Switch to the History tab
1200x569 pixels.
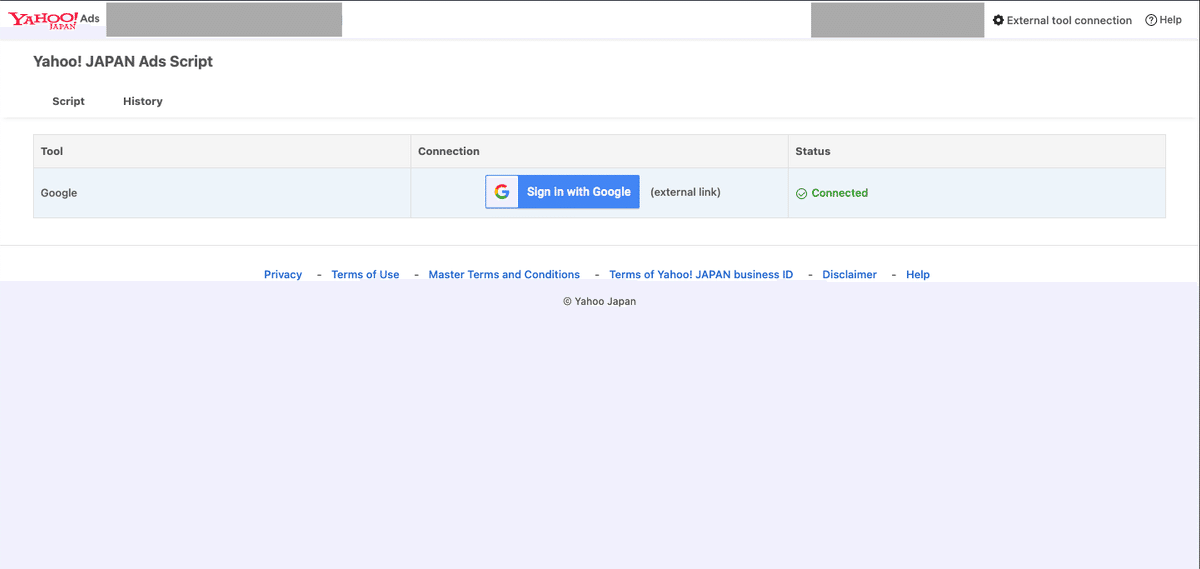click(x=143, y=101)
